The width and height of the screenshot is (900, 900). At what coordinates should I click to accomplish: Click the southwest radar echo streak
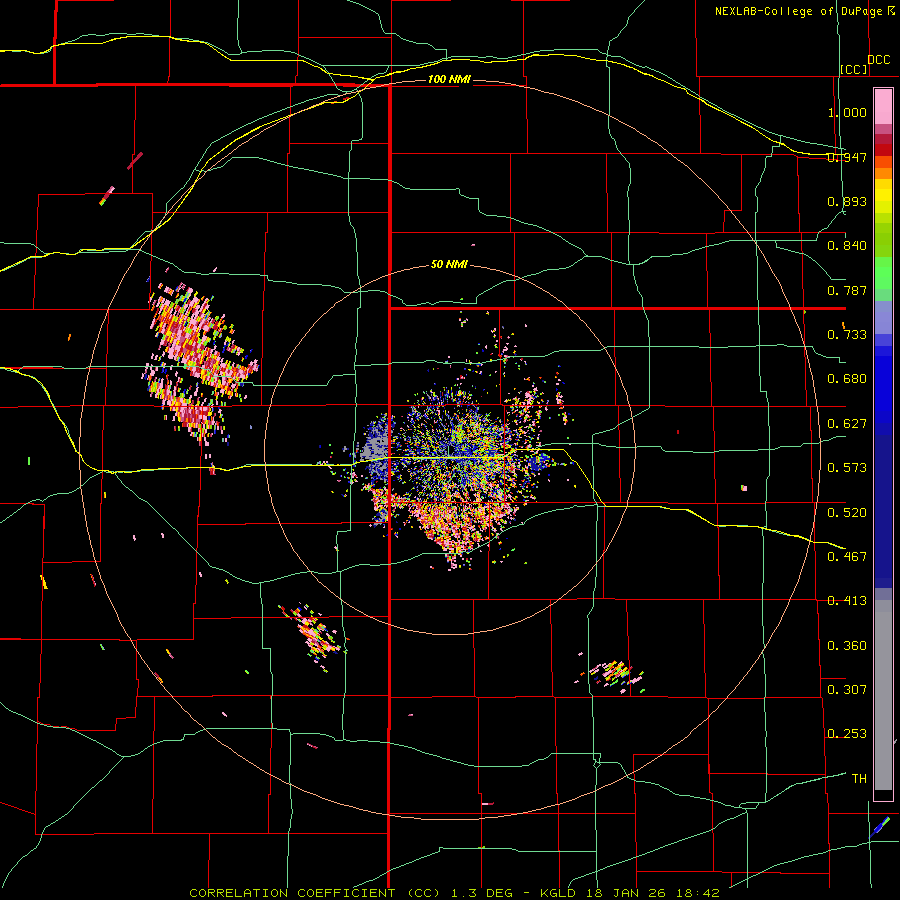[313, 634]
